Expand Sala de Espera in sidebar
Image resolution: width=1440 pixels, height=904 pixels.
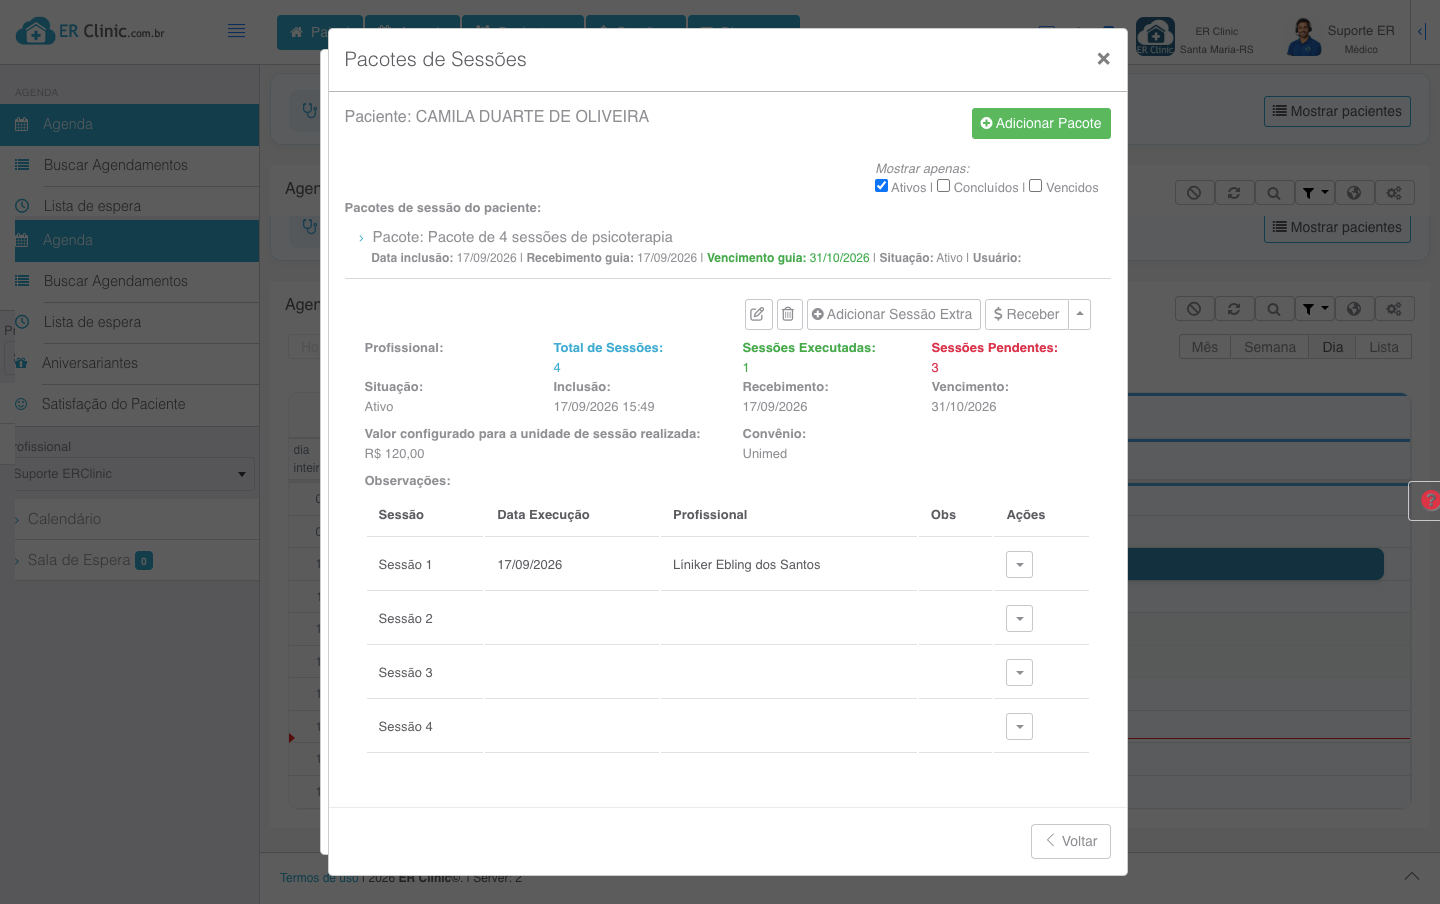pos(79,560)
